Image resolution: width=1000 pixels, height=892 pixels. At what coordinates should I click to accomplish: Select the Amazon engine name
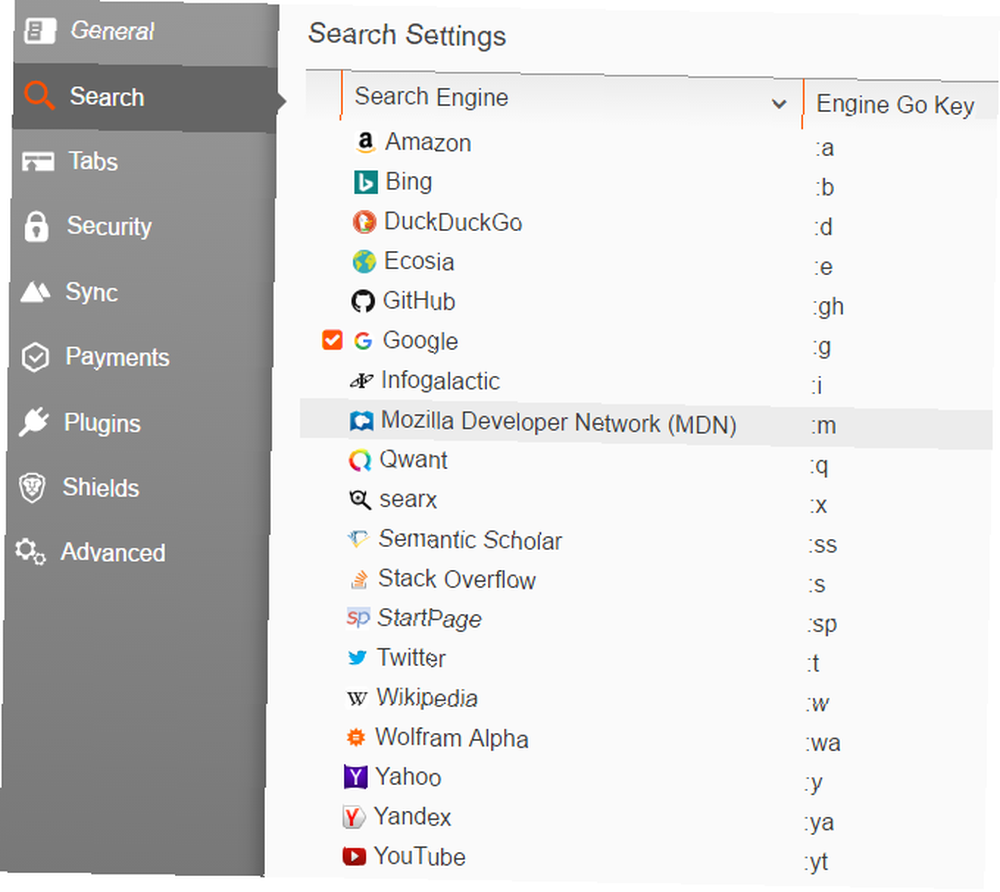tap(428, 143)
